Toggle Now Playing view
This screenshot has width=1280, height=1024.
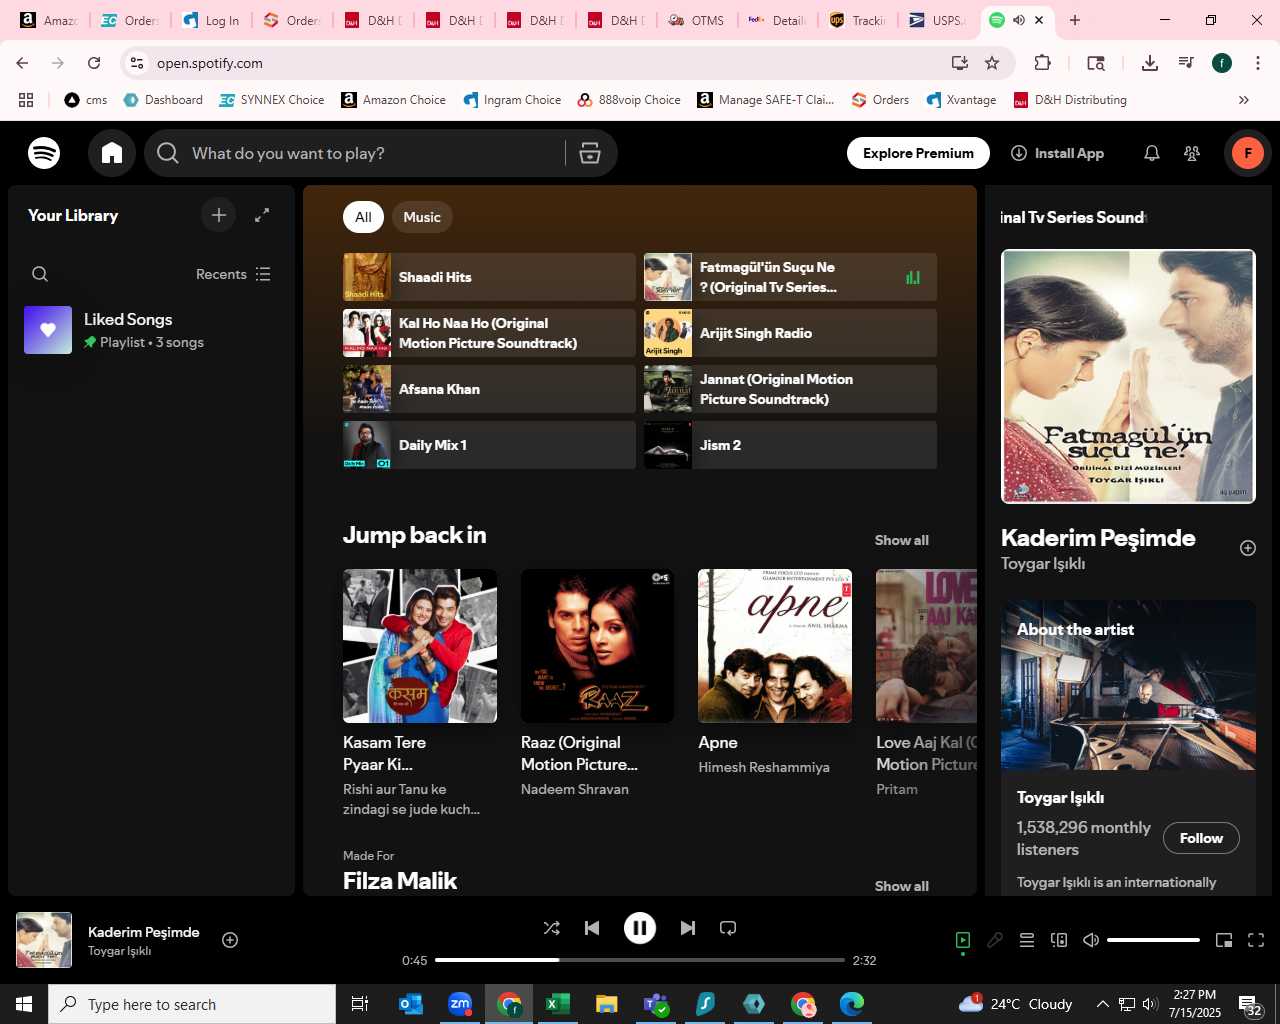(963, 940)
